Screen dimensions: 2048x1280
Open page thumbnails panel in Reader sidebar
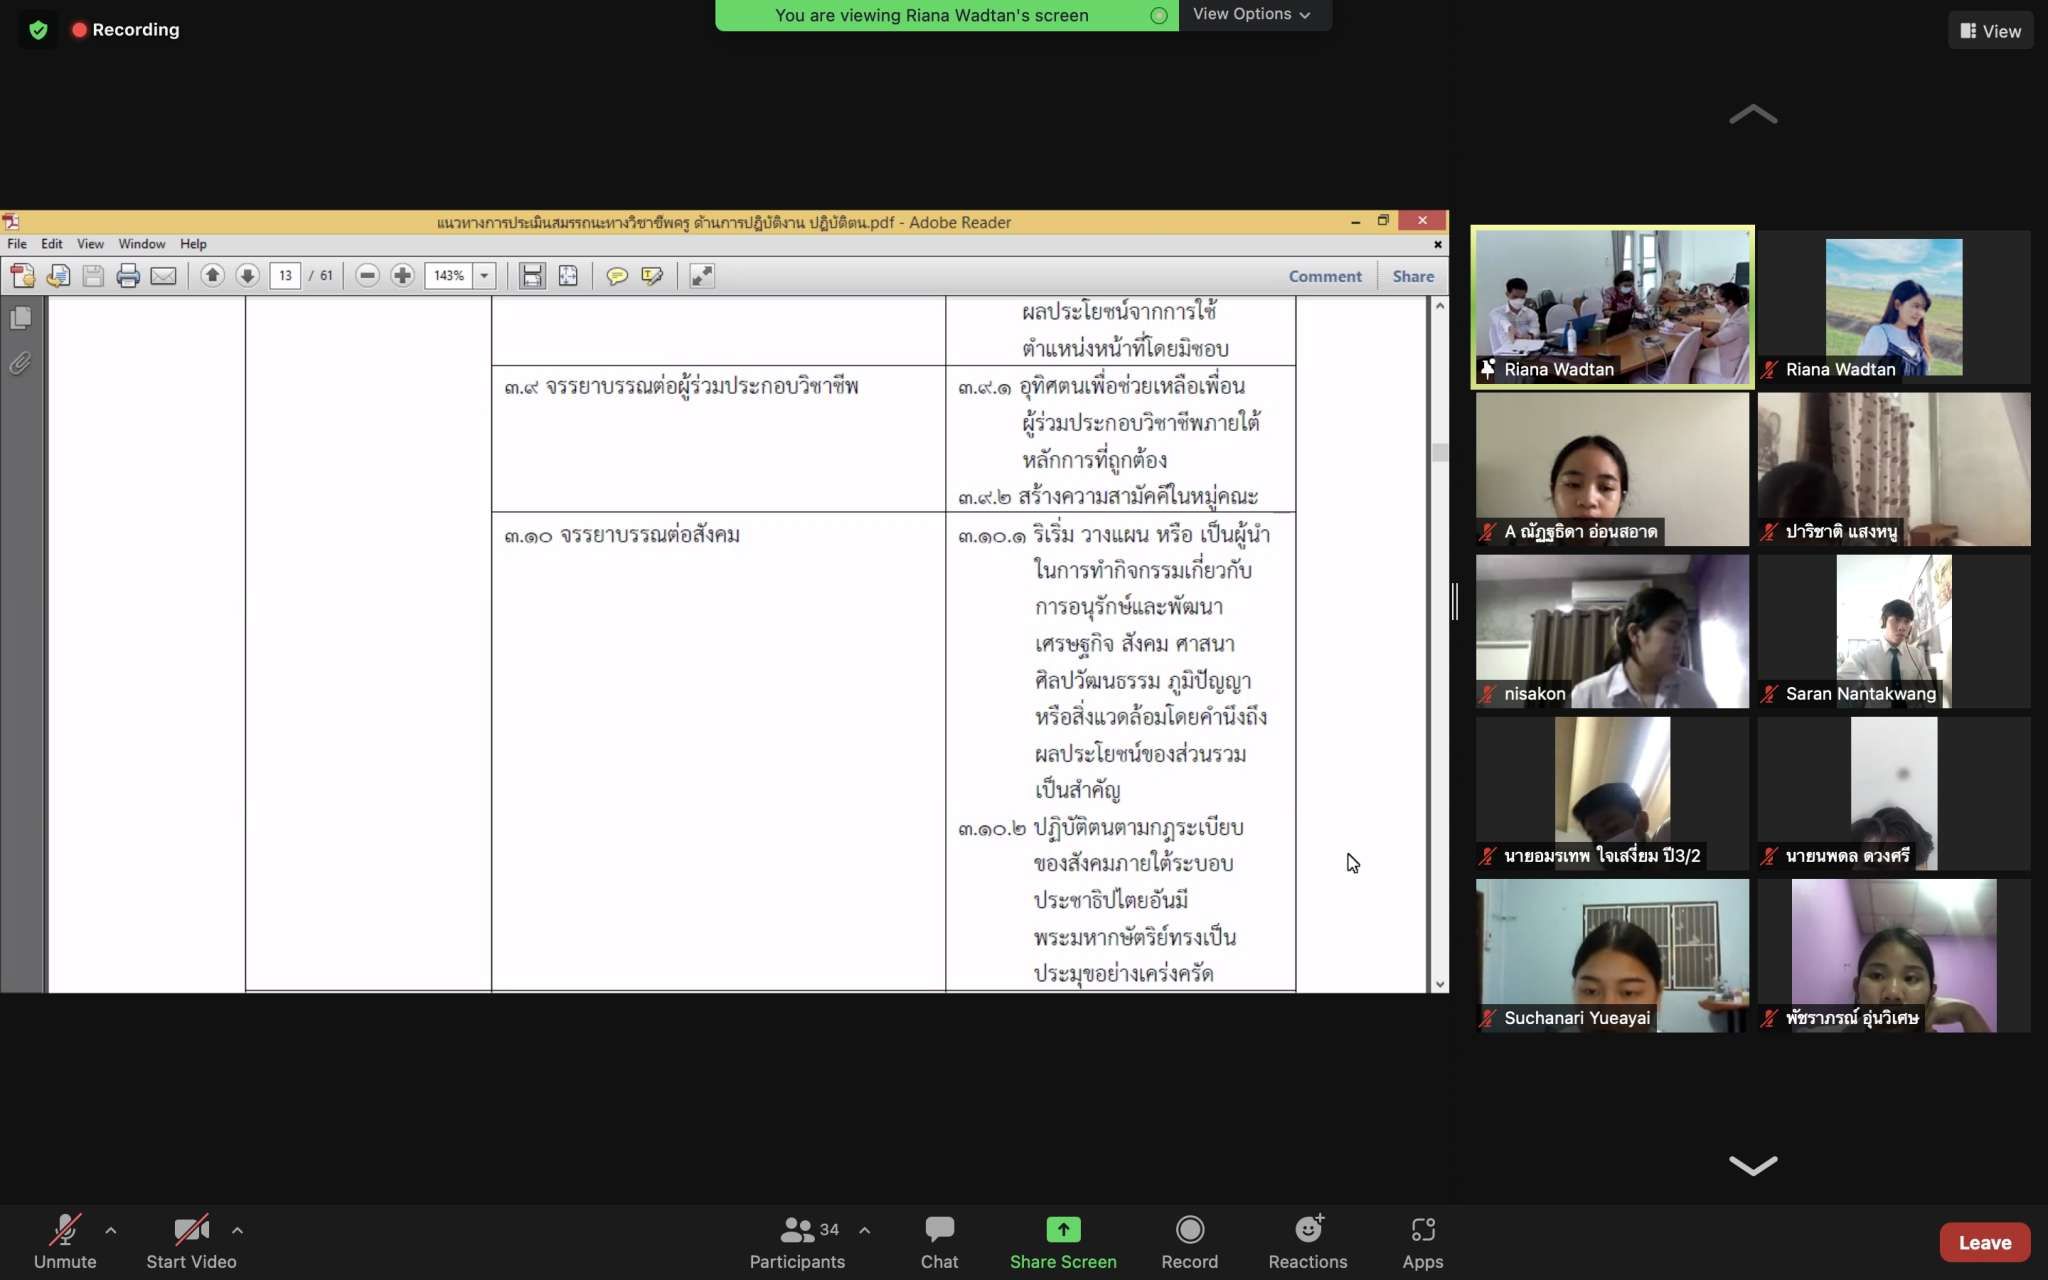coord(20,318)
